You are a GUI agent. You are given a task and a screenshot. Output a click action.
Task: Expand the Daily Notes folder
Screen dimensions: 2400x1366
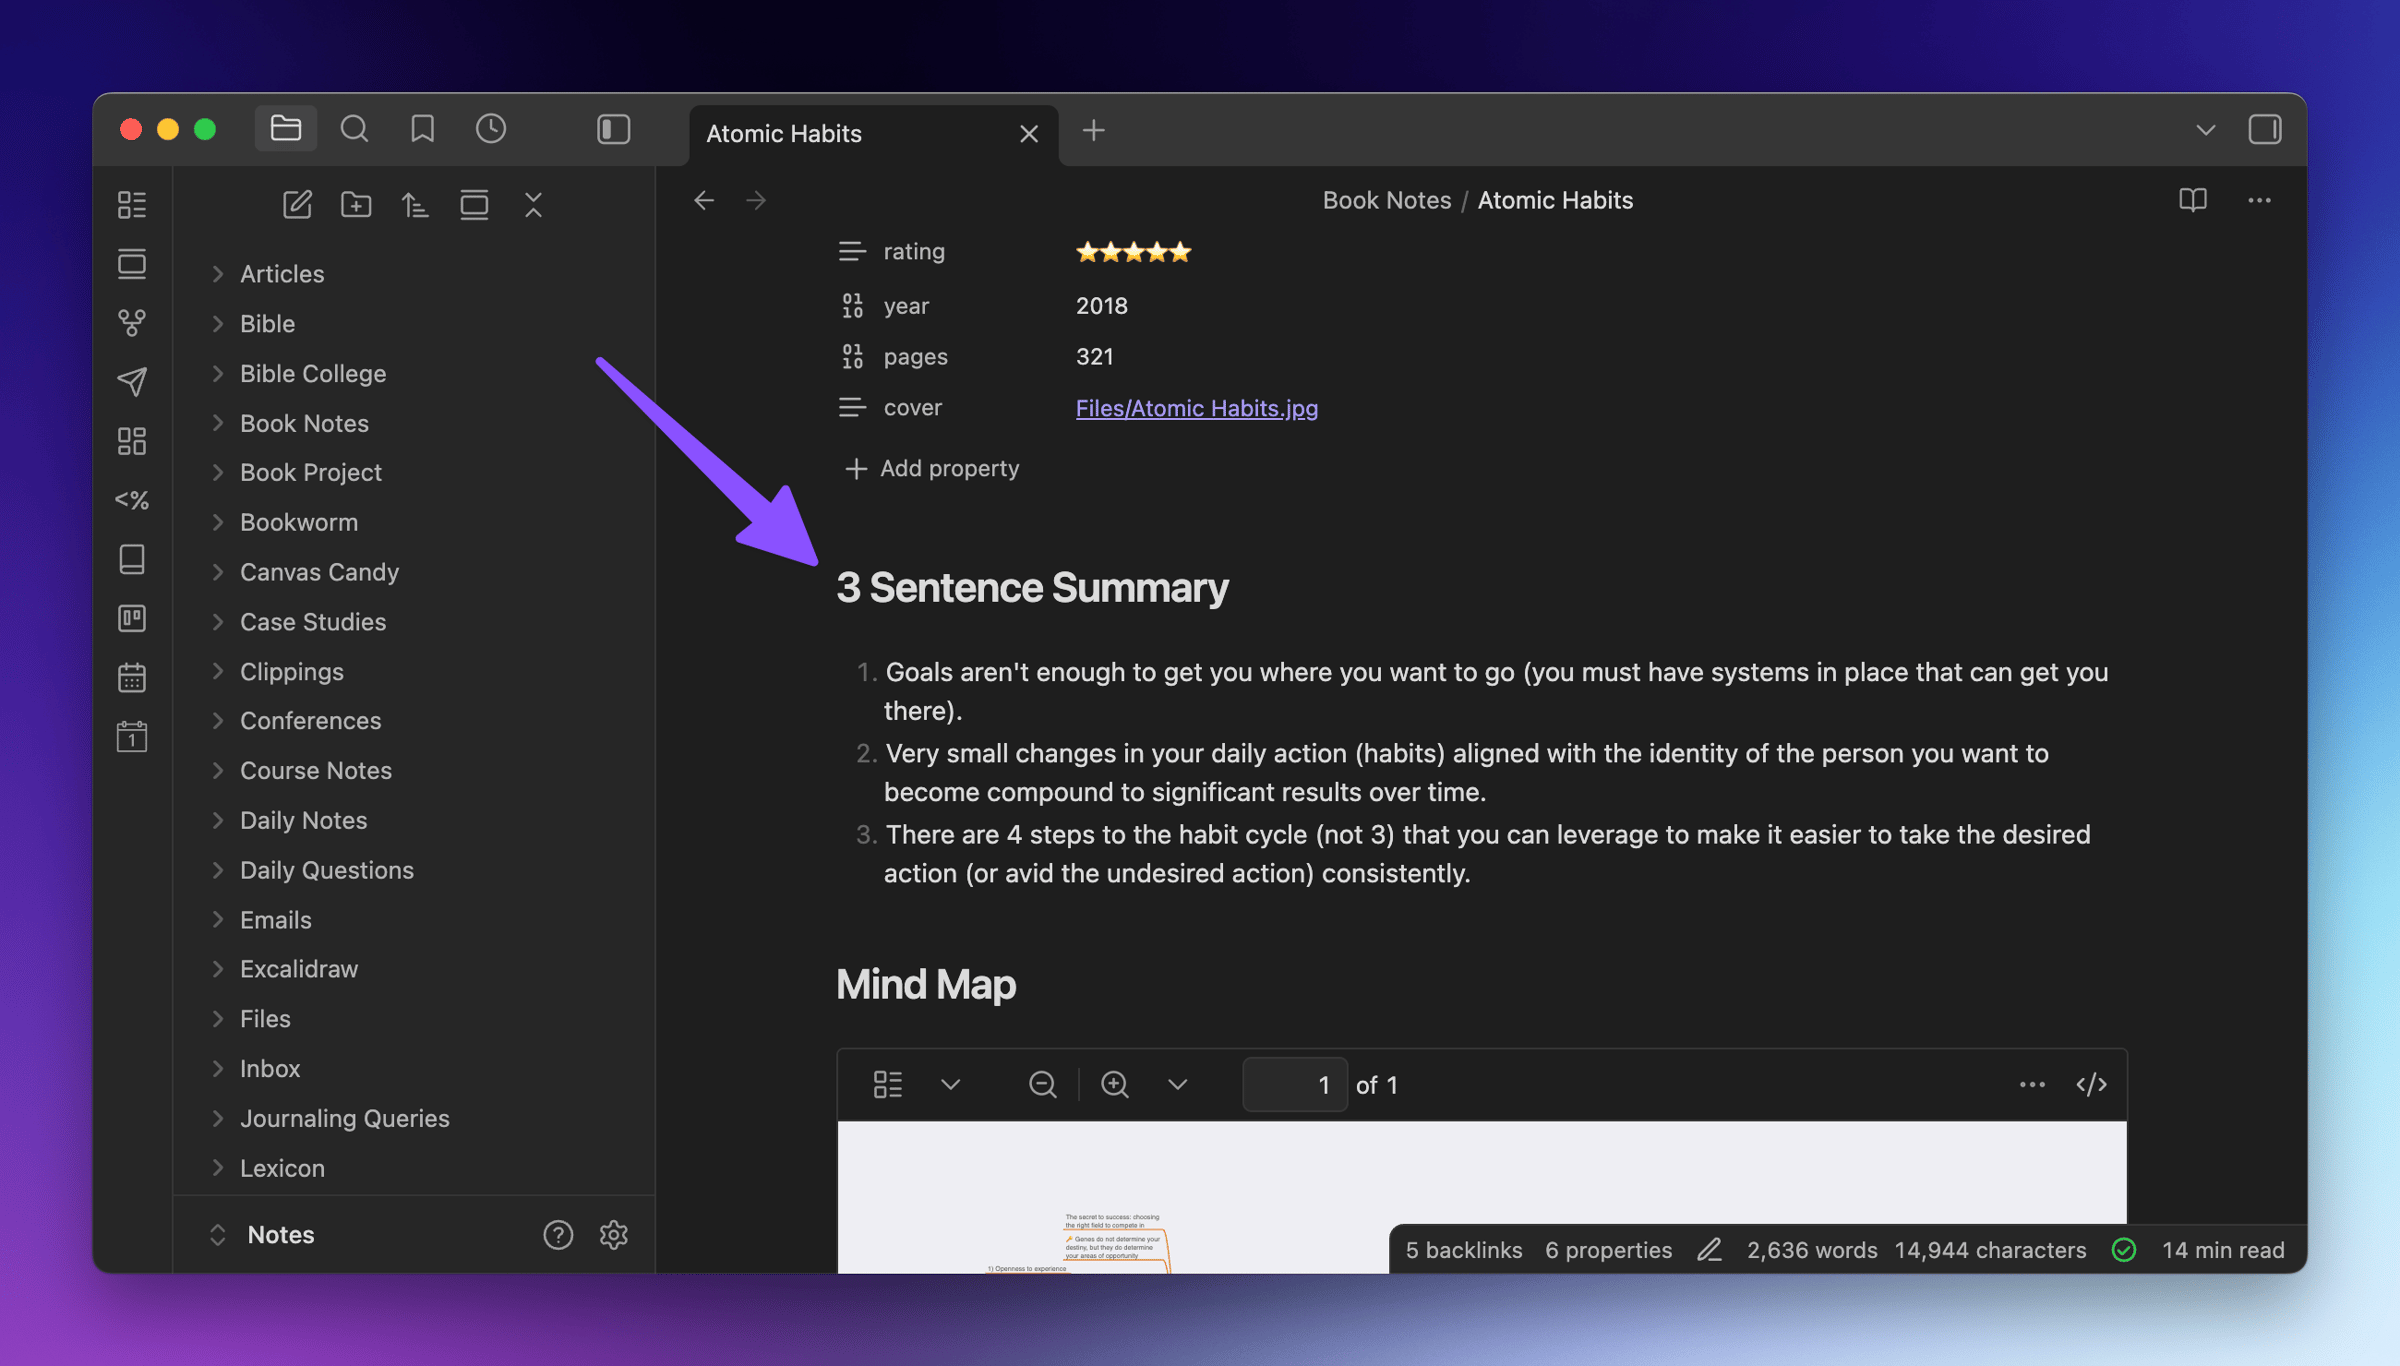[x=303, y=820]
